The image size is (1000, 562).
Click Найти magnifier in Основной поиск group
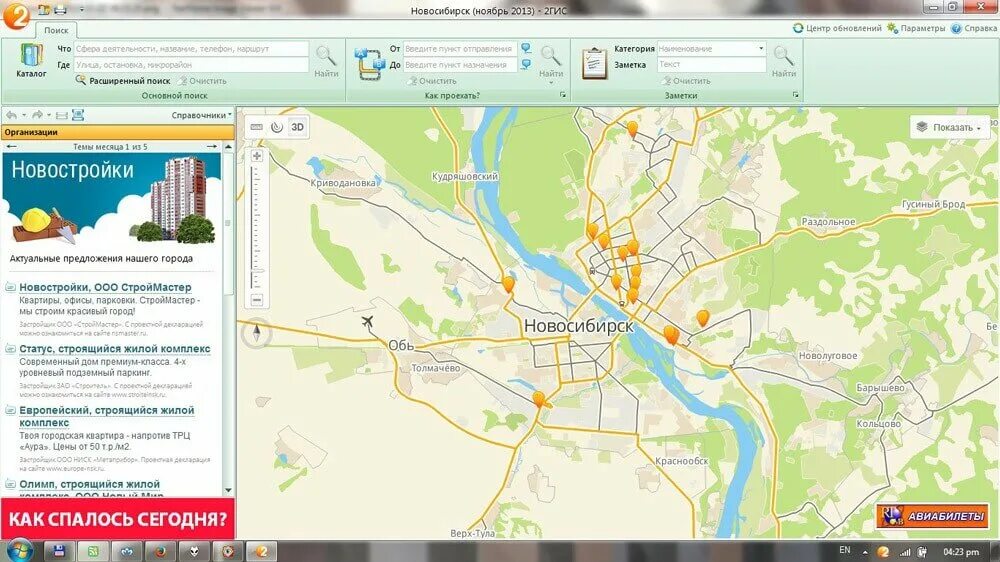pyautogui.click(x=326, y=61)
